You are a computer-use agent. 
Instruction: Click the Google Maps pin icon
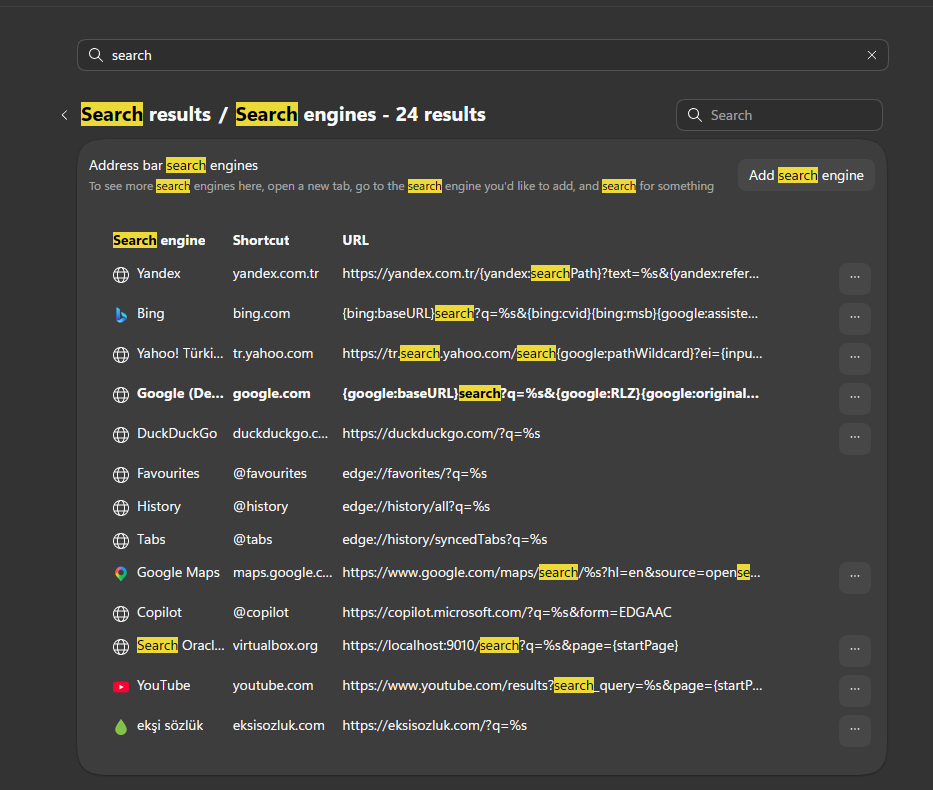click(121, 573)
